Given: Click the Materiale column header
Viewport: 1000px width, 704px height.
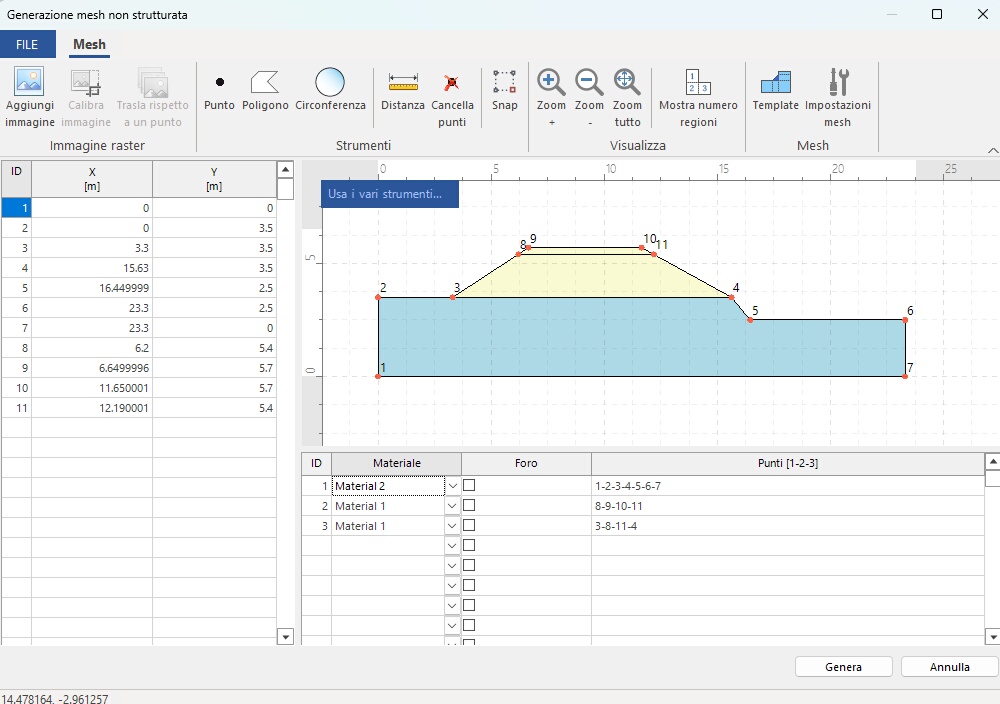Looking at the screenshot, I should 397,464.
